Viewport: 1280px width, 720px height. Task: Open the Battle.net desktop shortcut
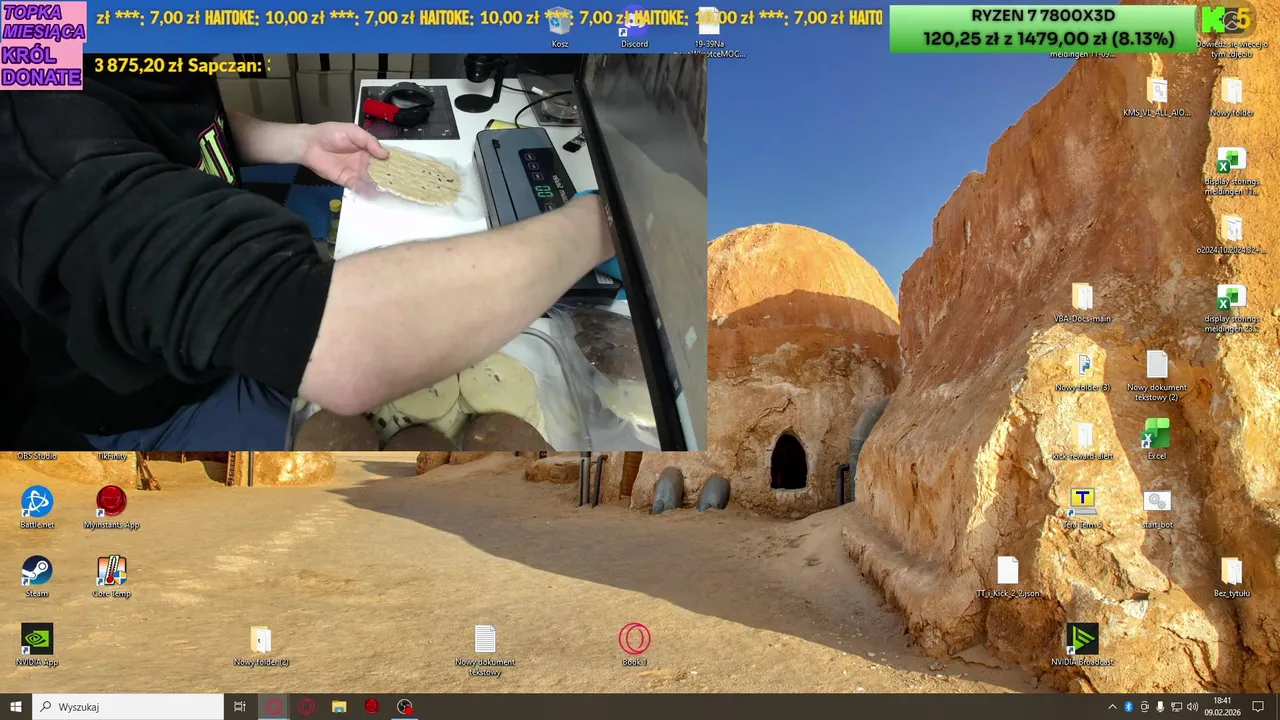pos(37,508)
